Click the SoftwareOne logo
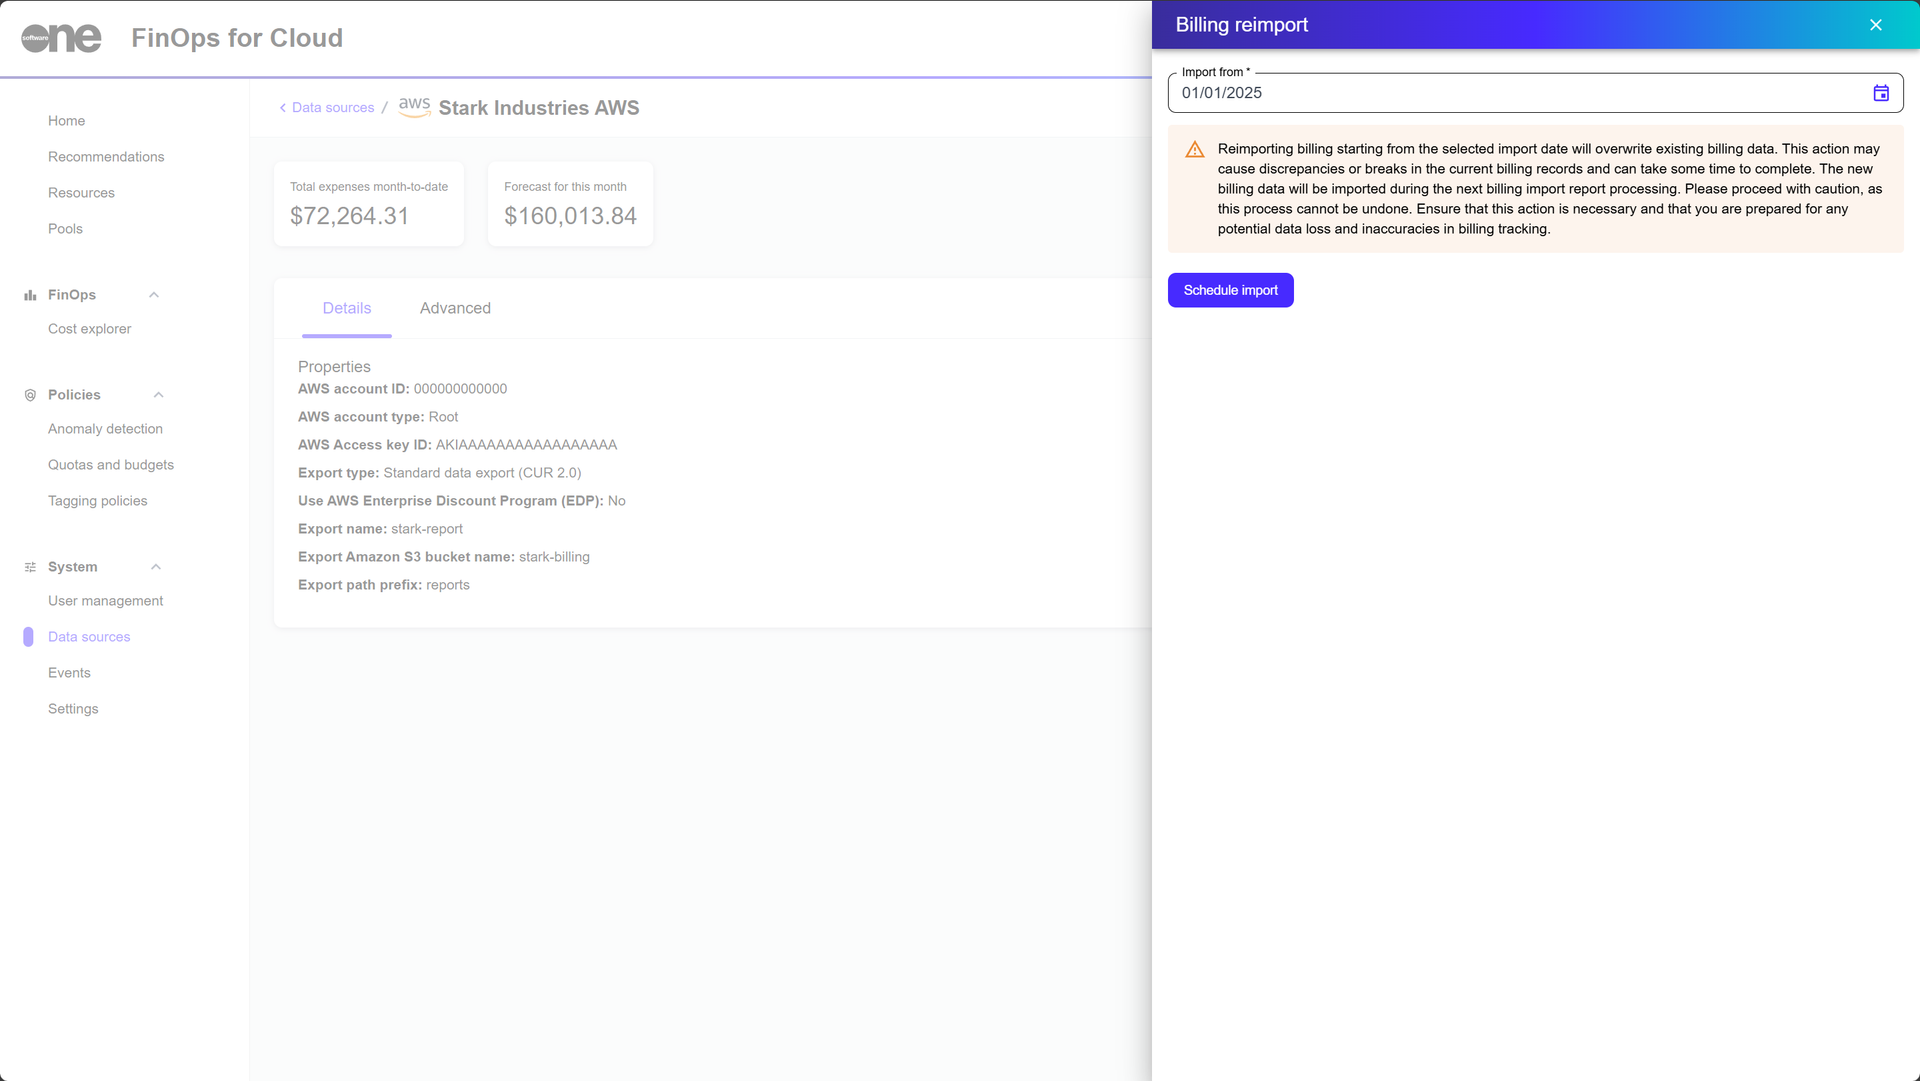1920x1081 pixels. 61,38
